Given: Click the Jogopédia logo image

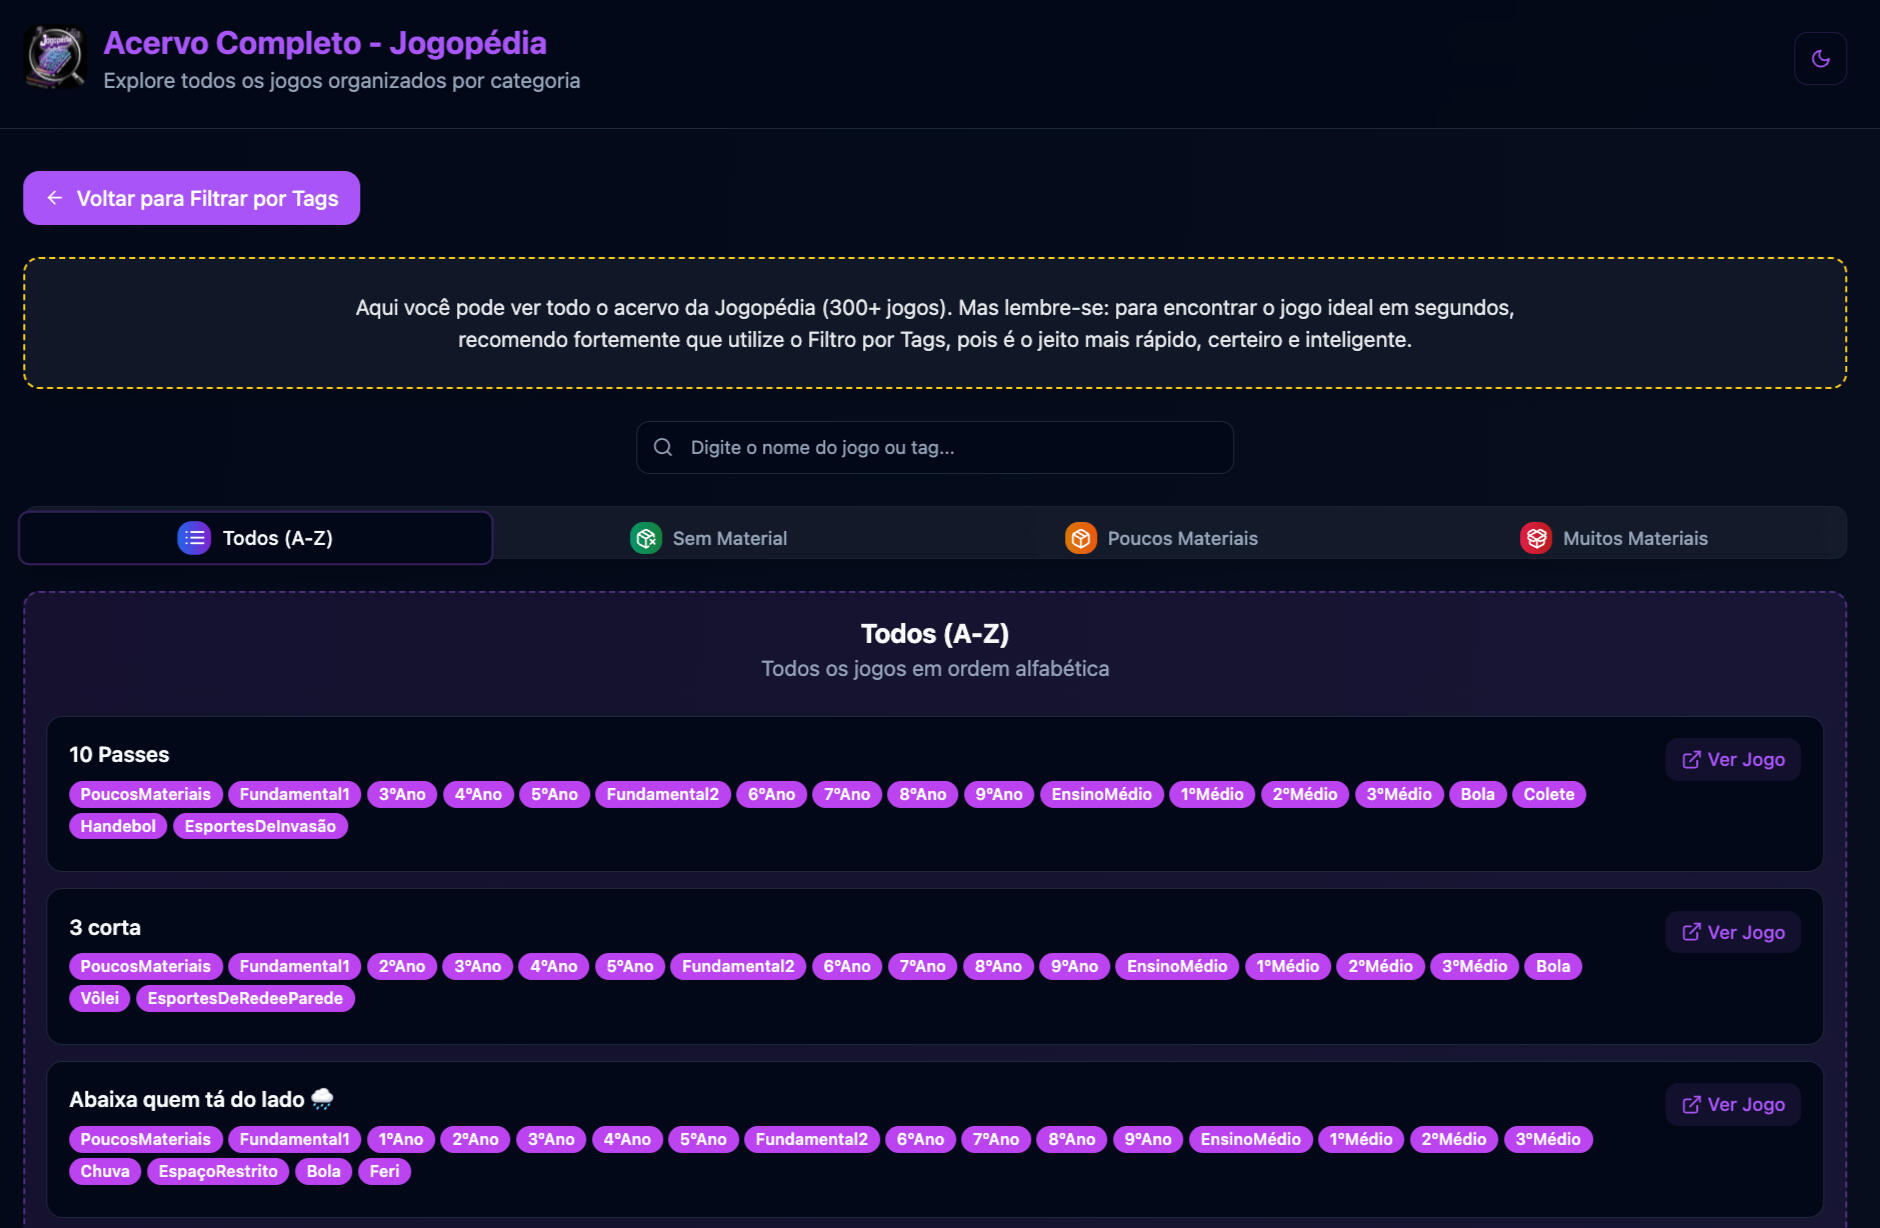Looking at the screenshot, I should point(55,58).
